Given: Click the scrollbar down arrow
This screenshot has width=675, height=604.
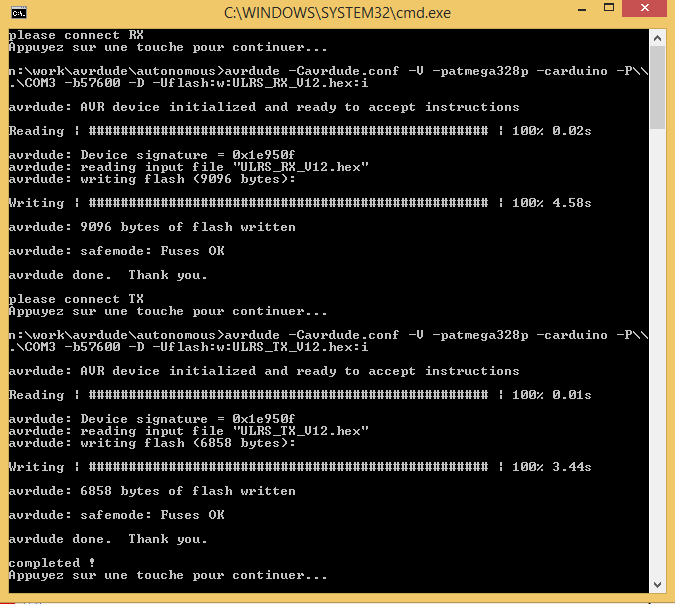Looking at the screenshot, I should (657, 585).
